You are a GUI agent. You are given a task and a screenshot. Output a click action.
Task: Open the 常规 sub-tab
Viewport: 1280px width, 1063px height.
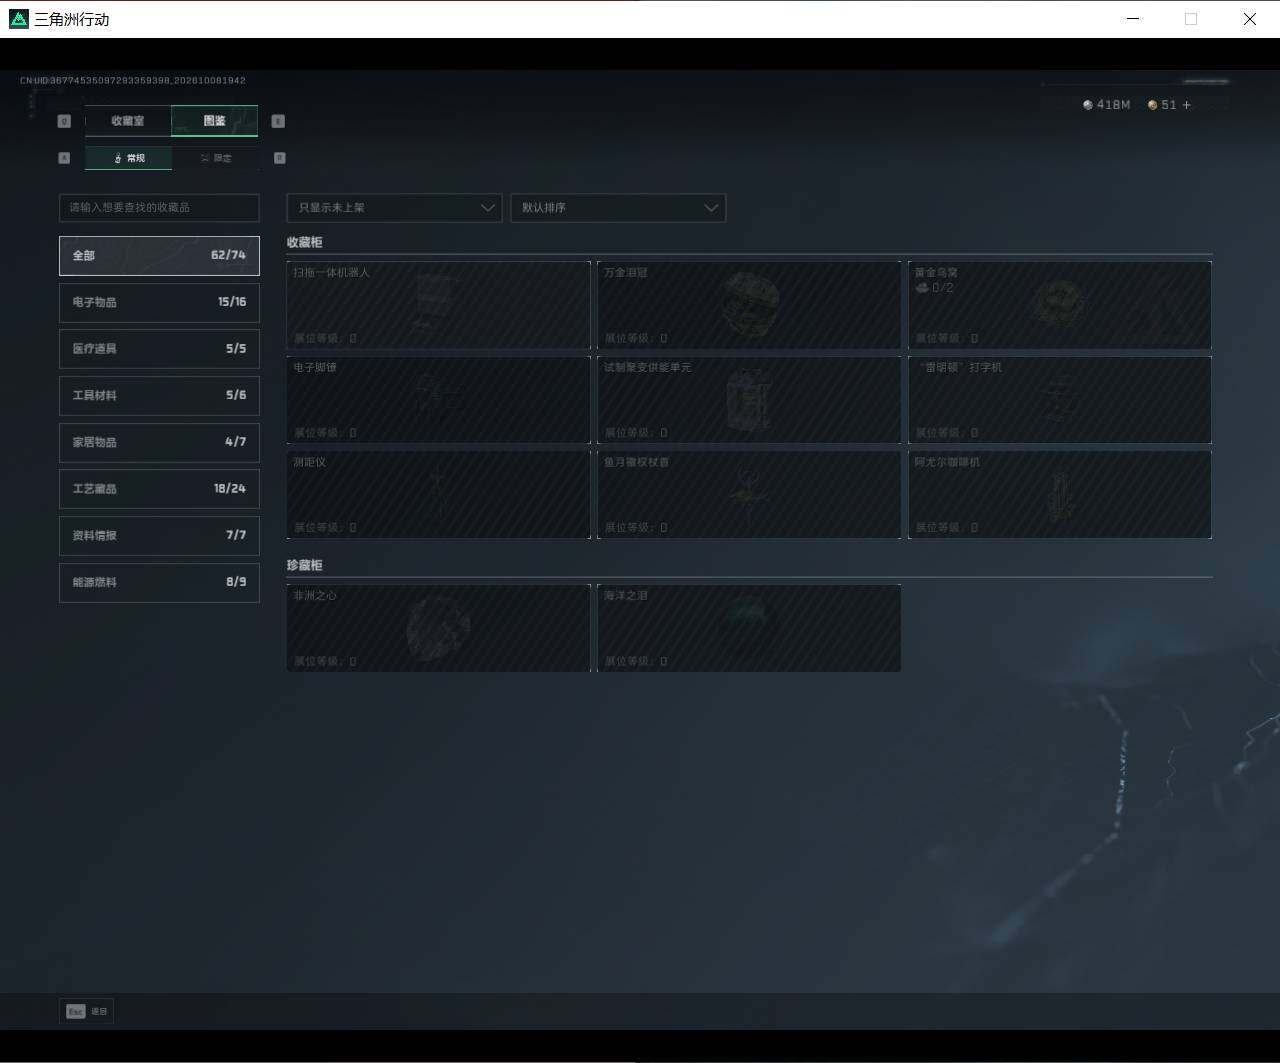[x=128, y=158]
